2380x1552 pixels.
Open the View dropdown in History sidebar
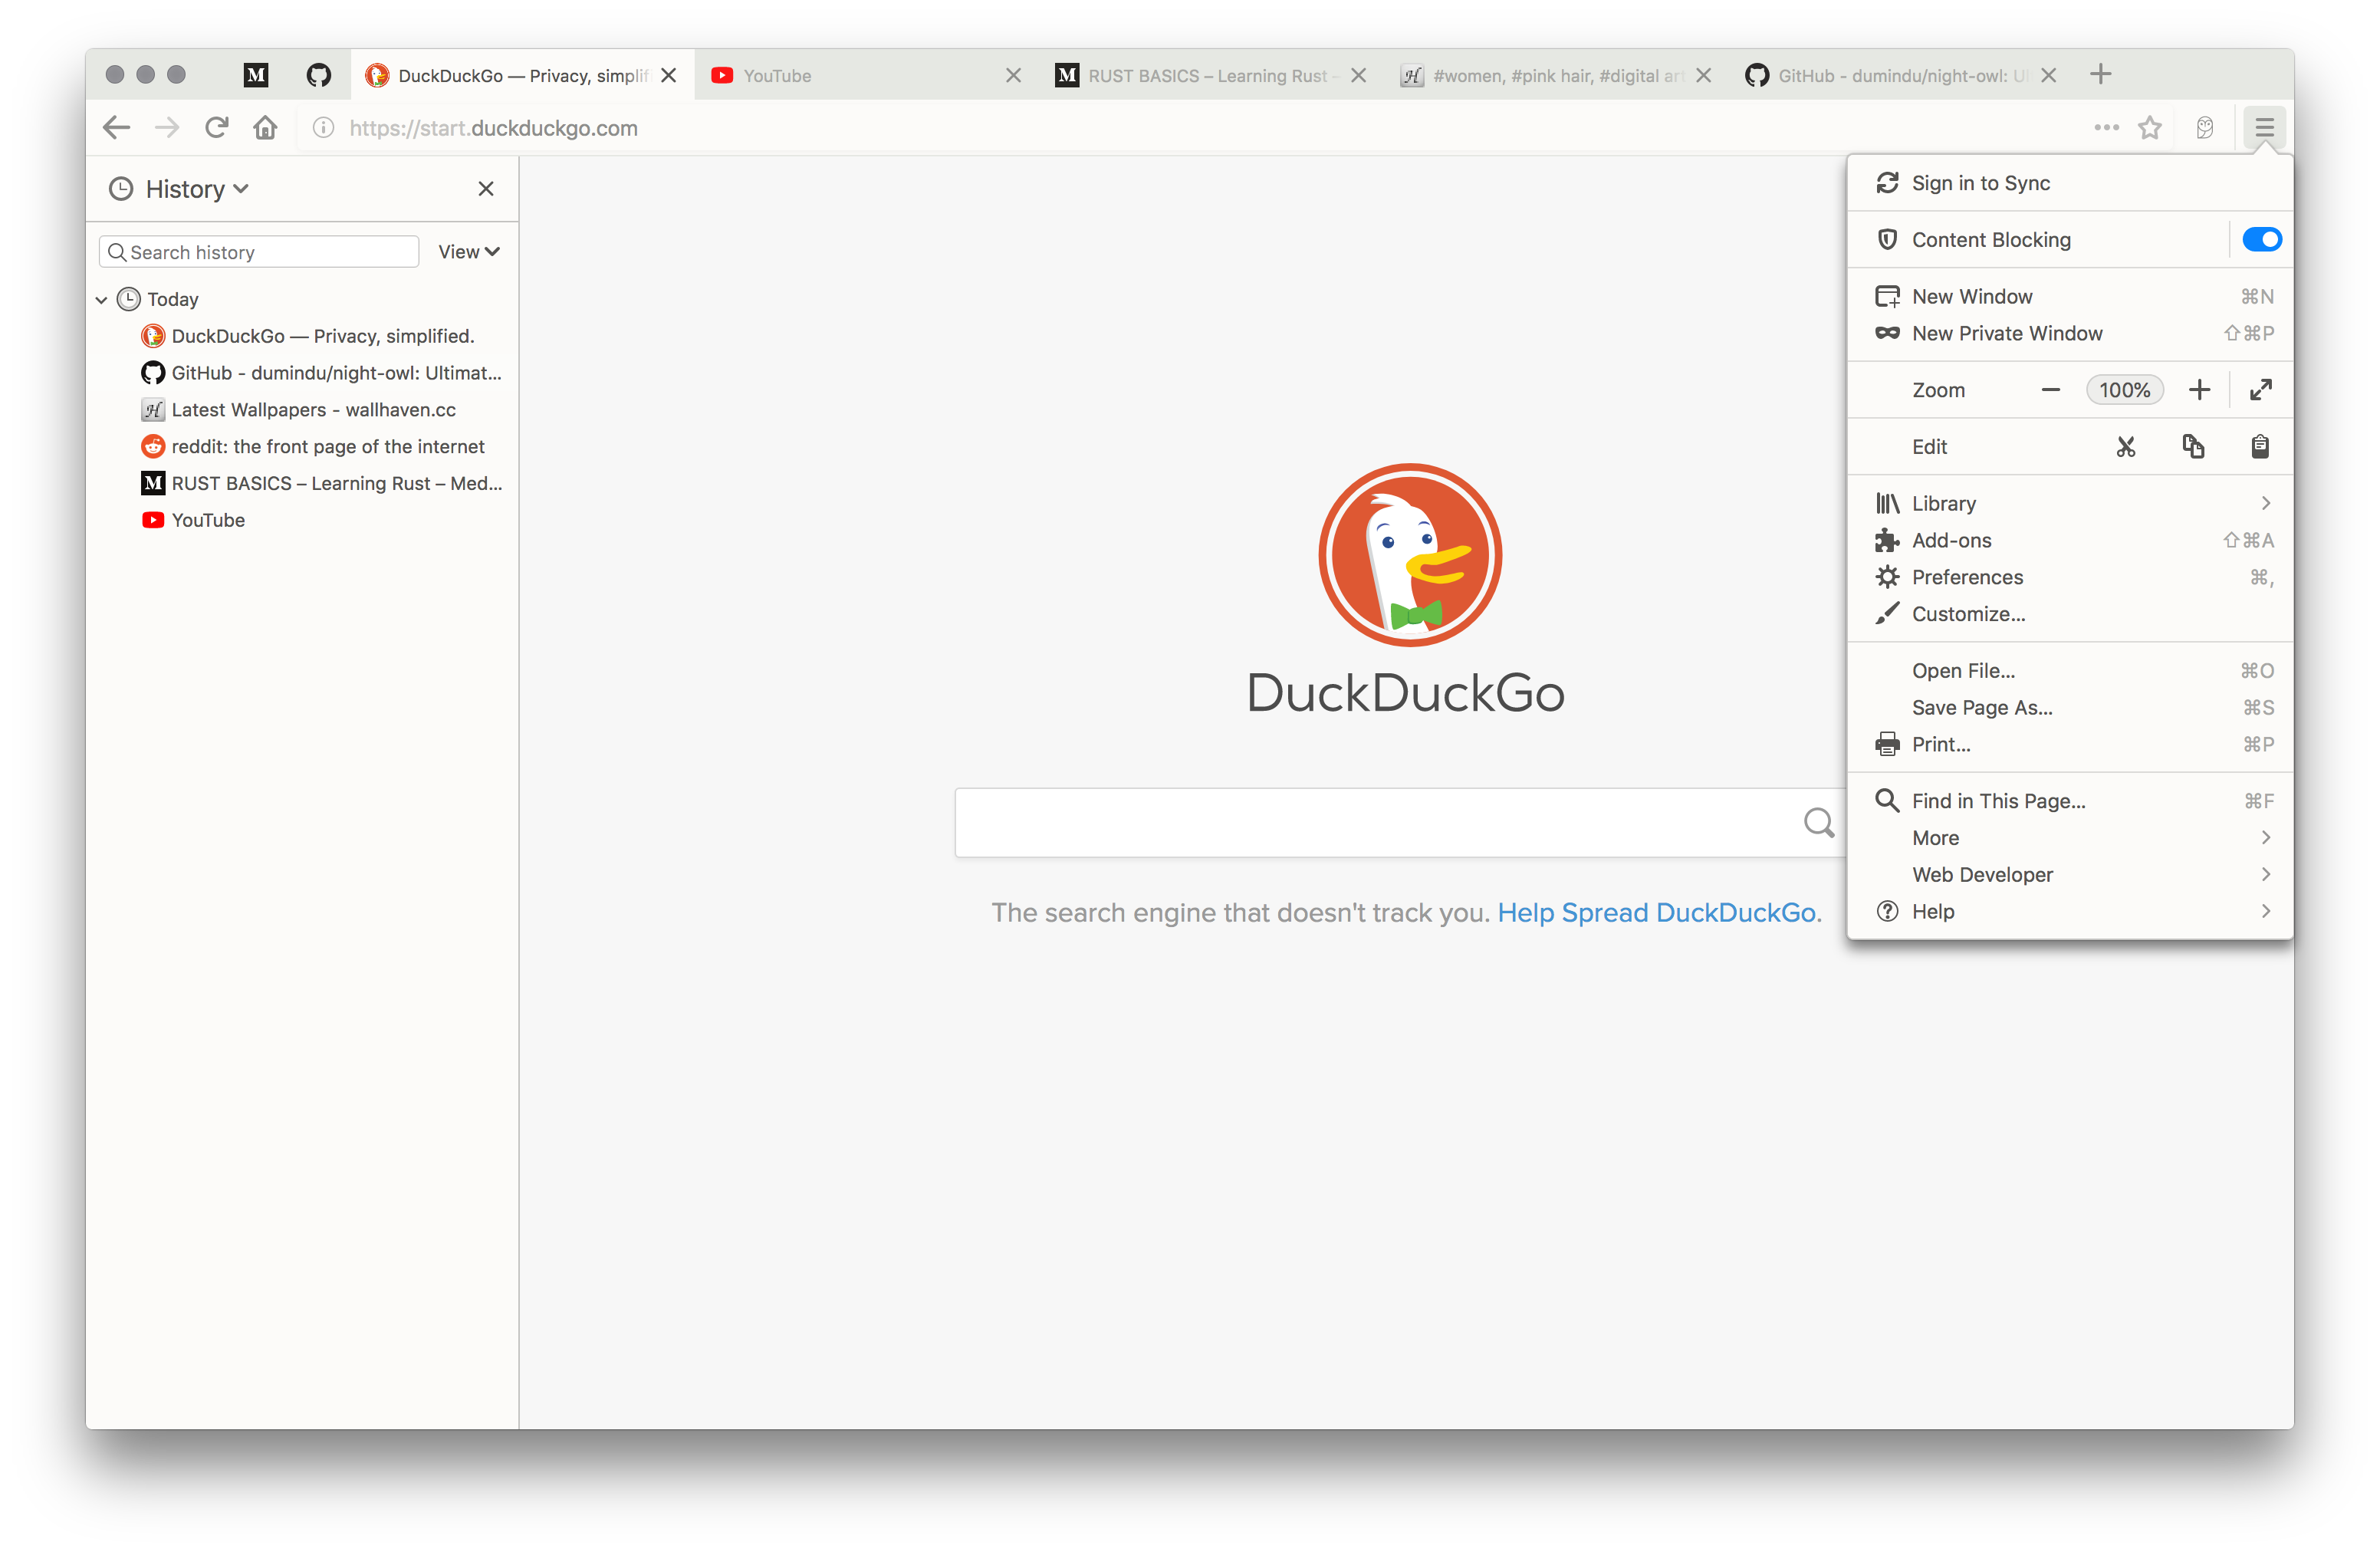coord(468,252)
